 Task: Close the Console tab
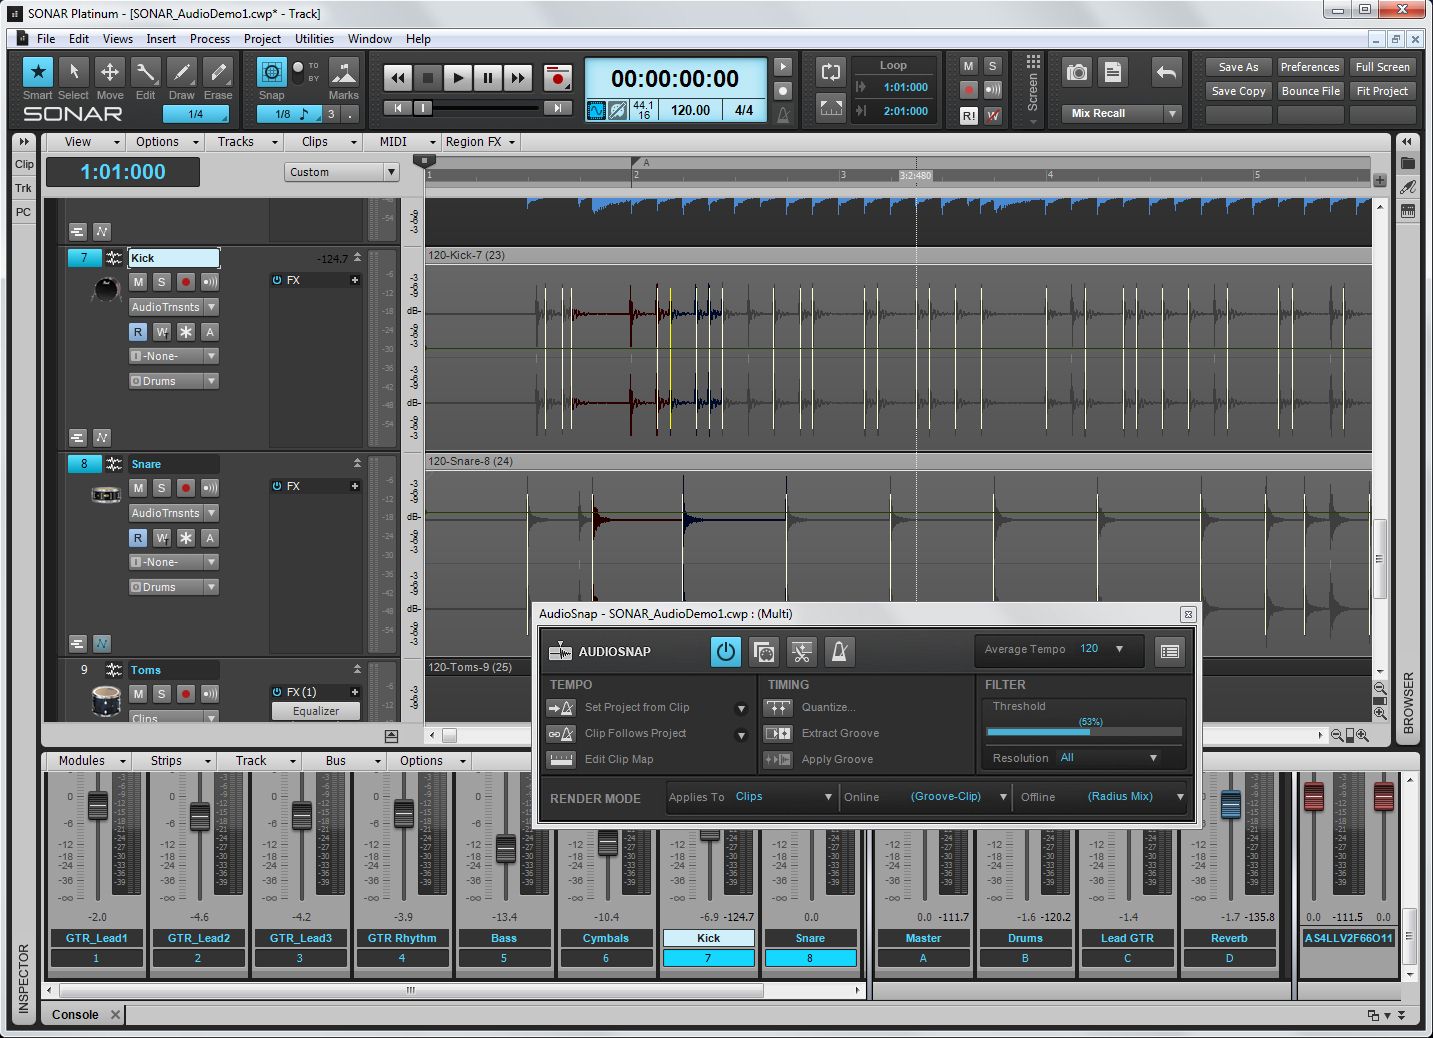tap(115, 1014)
